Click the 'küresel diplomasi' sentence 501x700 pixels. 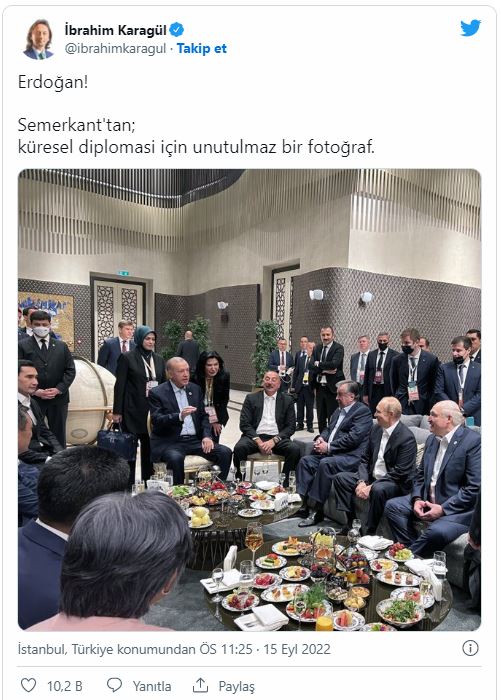[x=196, y=147]
